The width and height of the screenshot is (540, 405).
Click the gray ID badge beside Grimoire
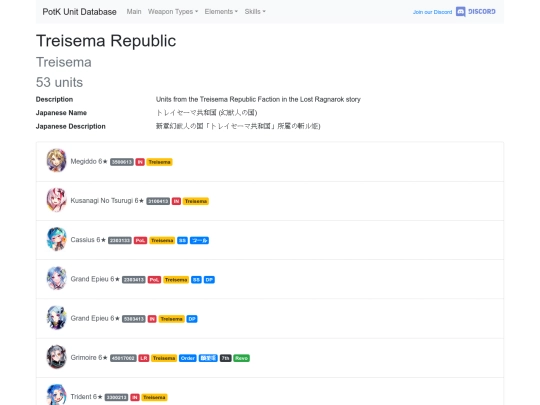point(123,358)
